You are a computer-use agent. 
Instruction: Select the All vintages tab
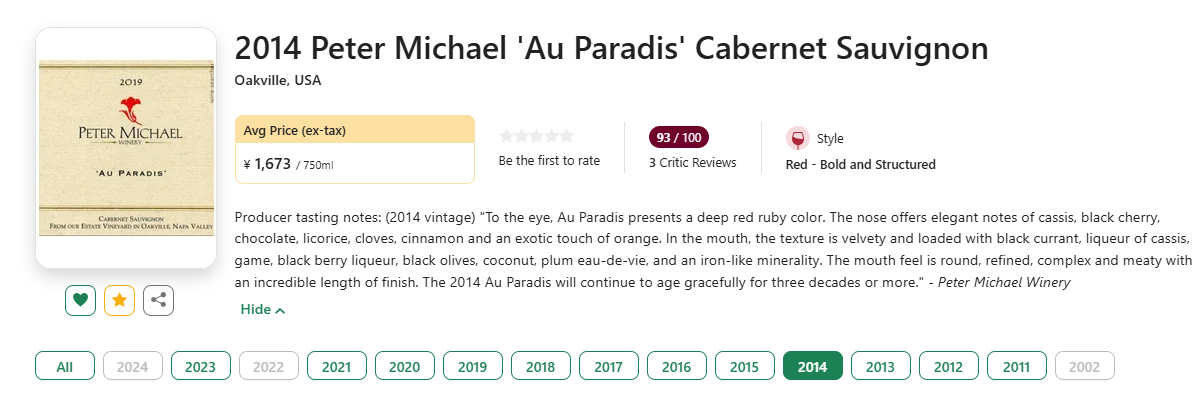pyautogui.click(x=65, y=367)
